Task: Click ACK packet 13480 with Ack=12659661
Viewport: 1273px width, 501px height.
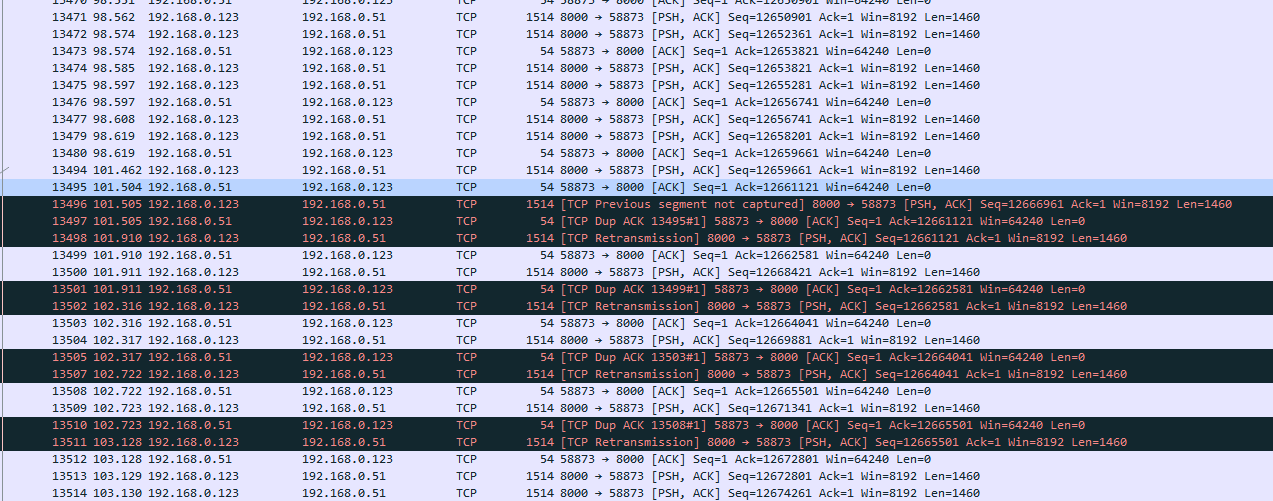Action: pos(640,153)
